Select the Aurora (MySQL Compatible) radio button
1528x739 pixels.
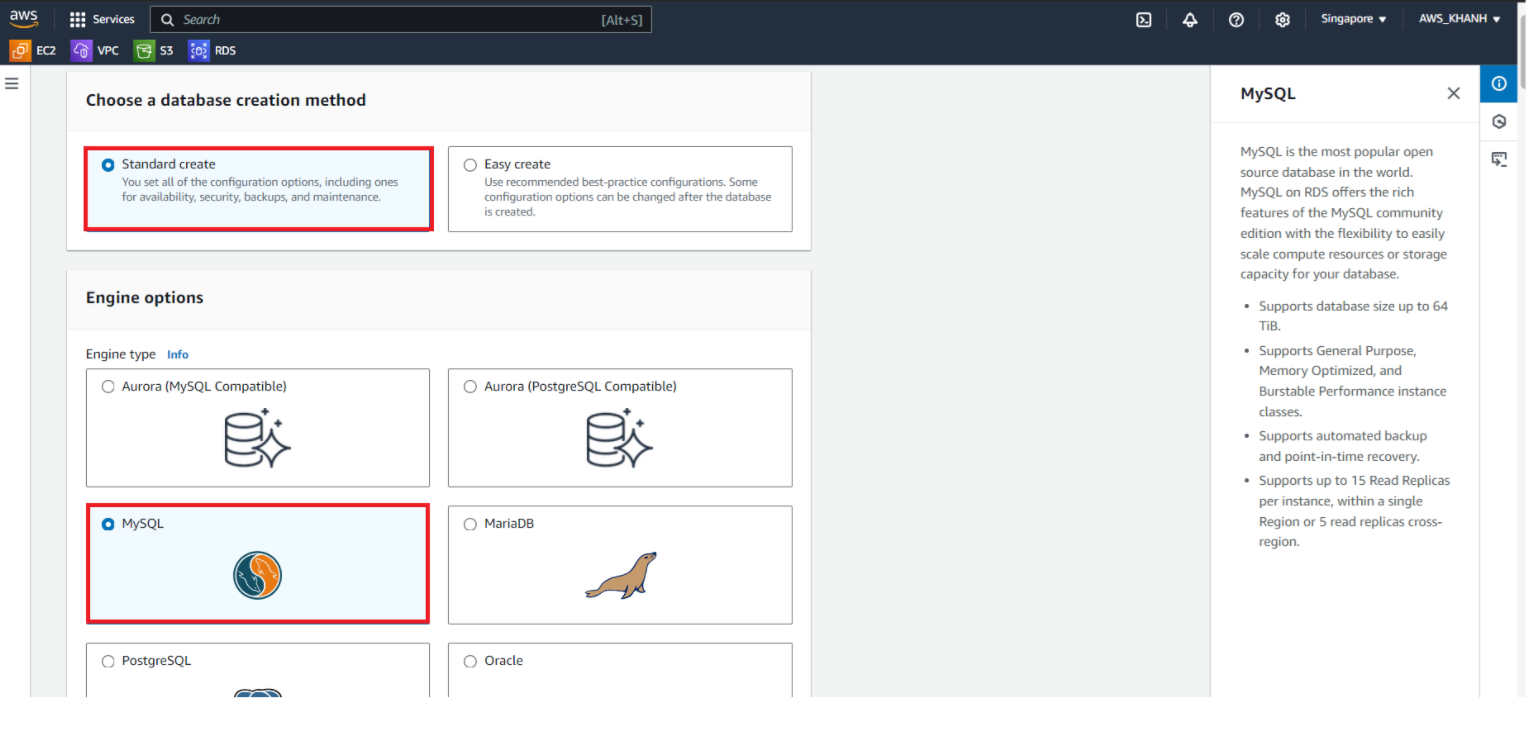coord(108,387)
